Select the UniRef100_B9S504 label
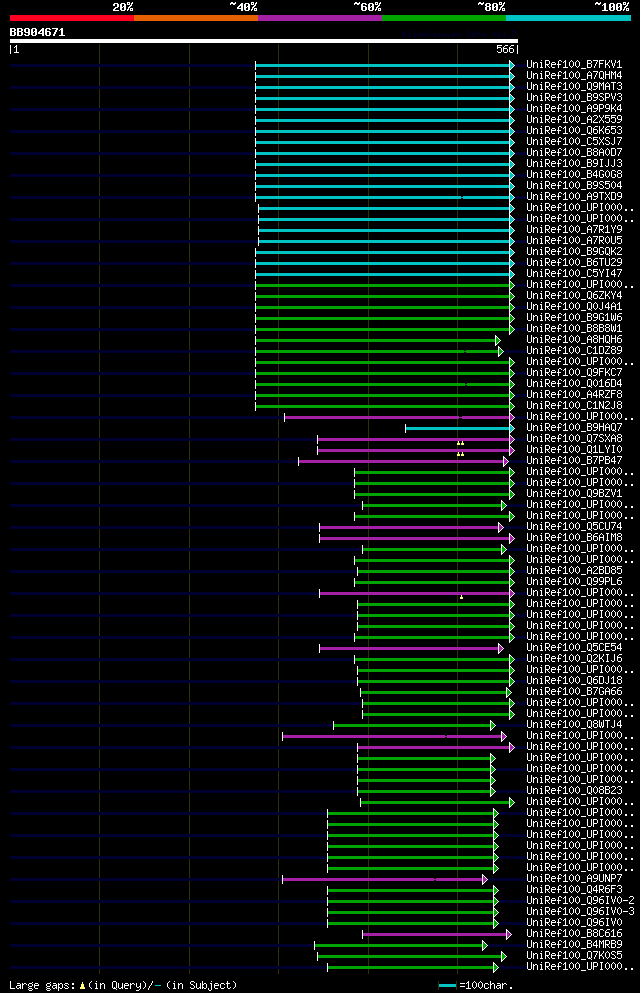 [574, 186]
